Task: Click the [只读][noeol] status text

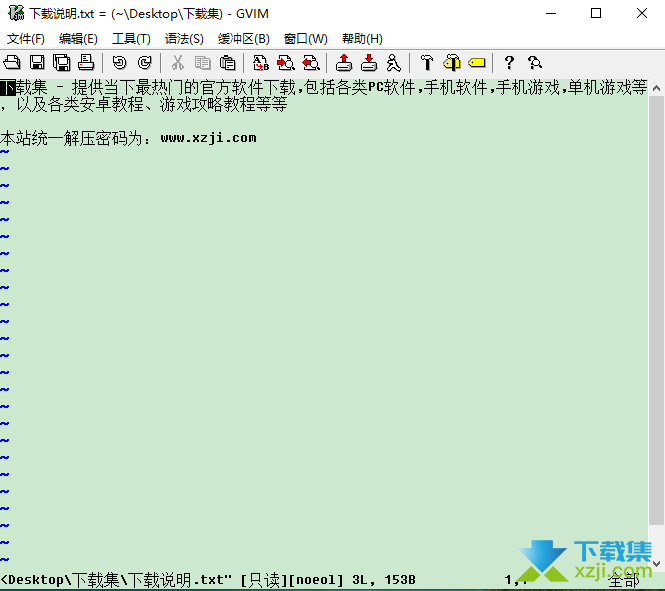Action: [291, 580]
